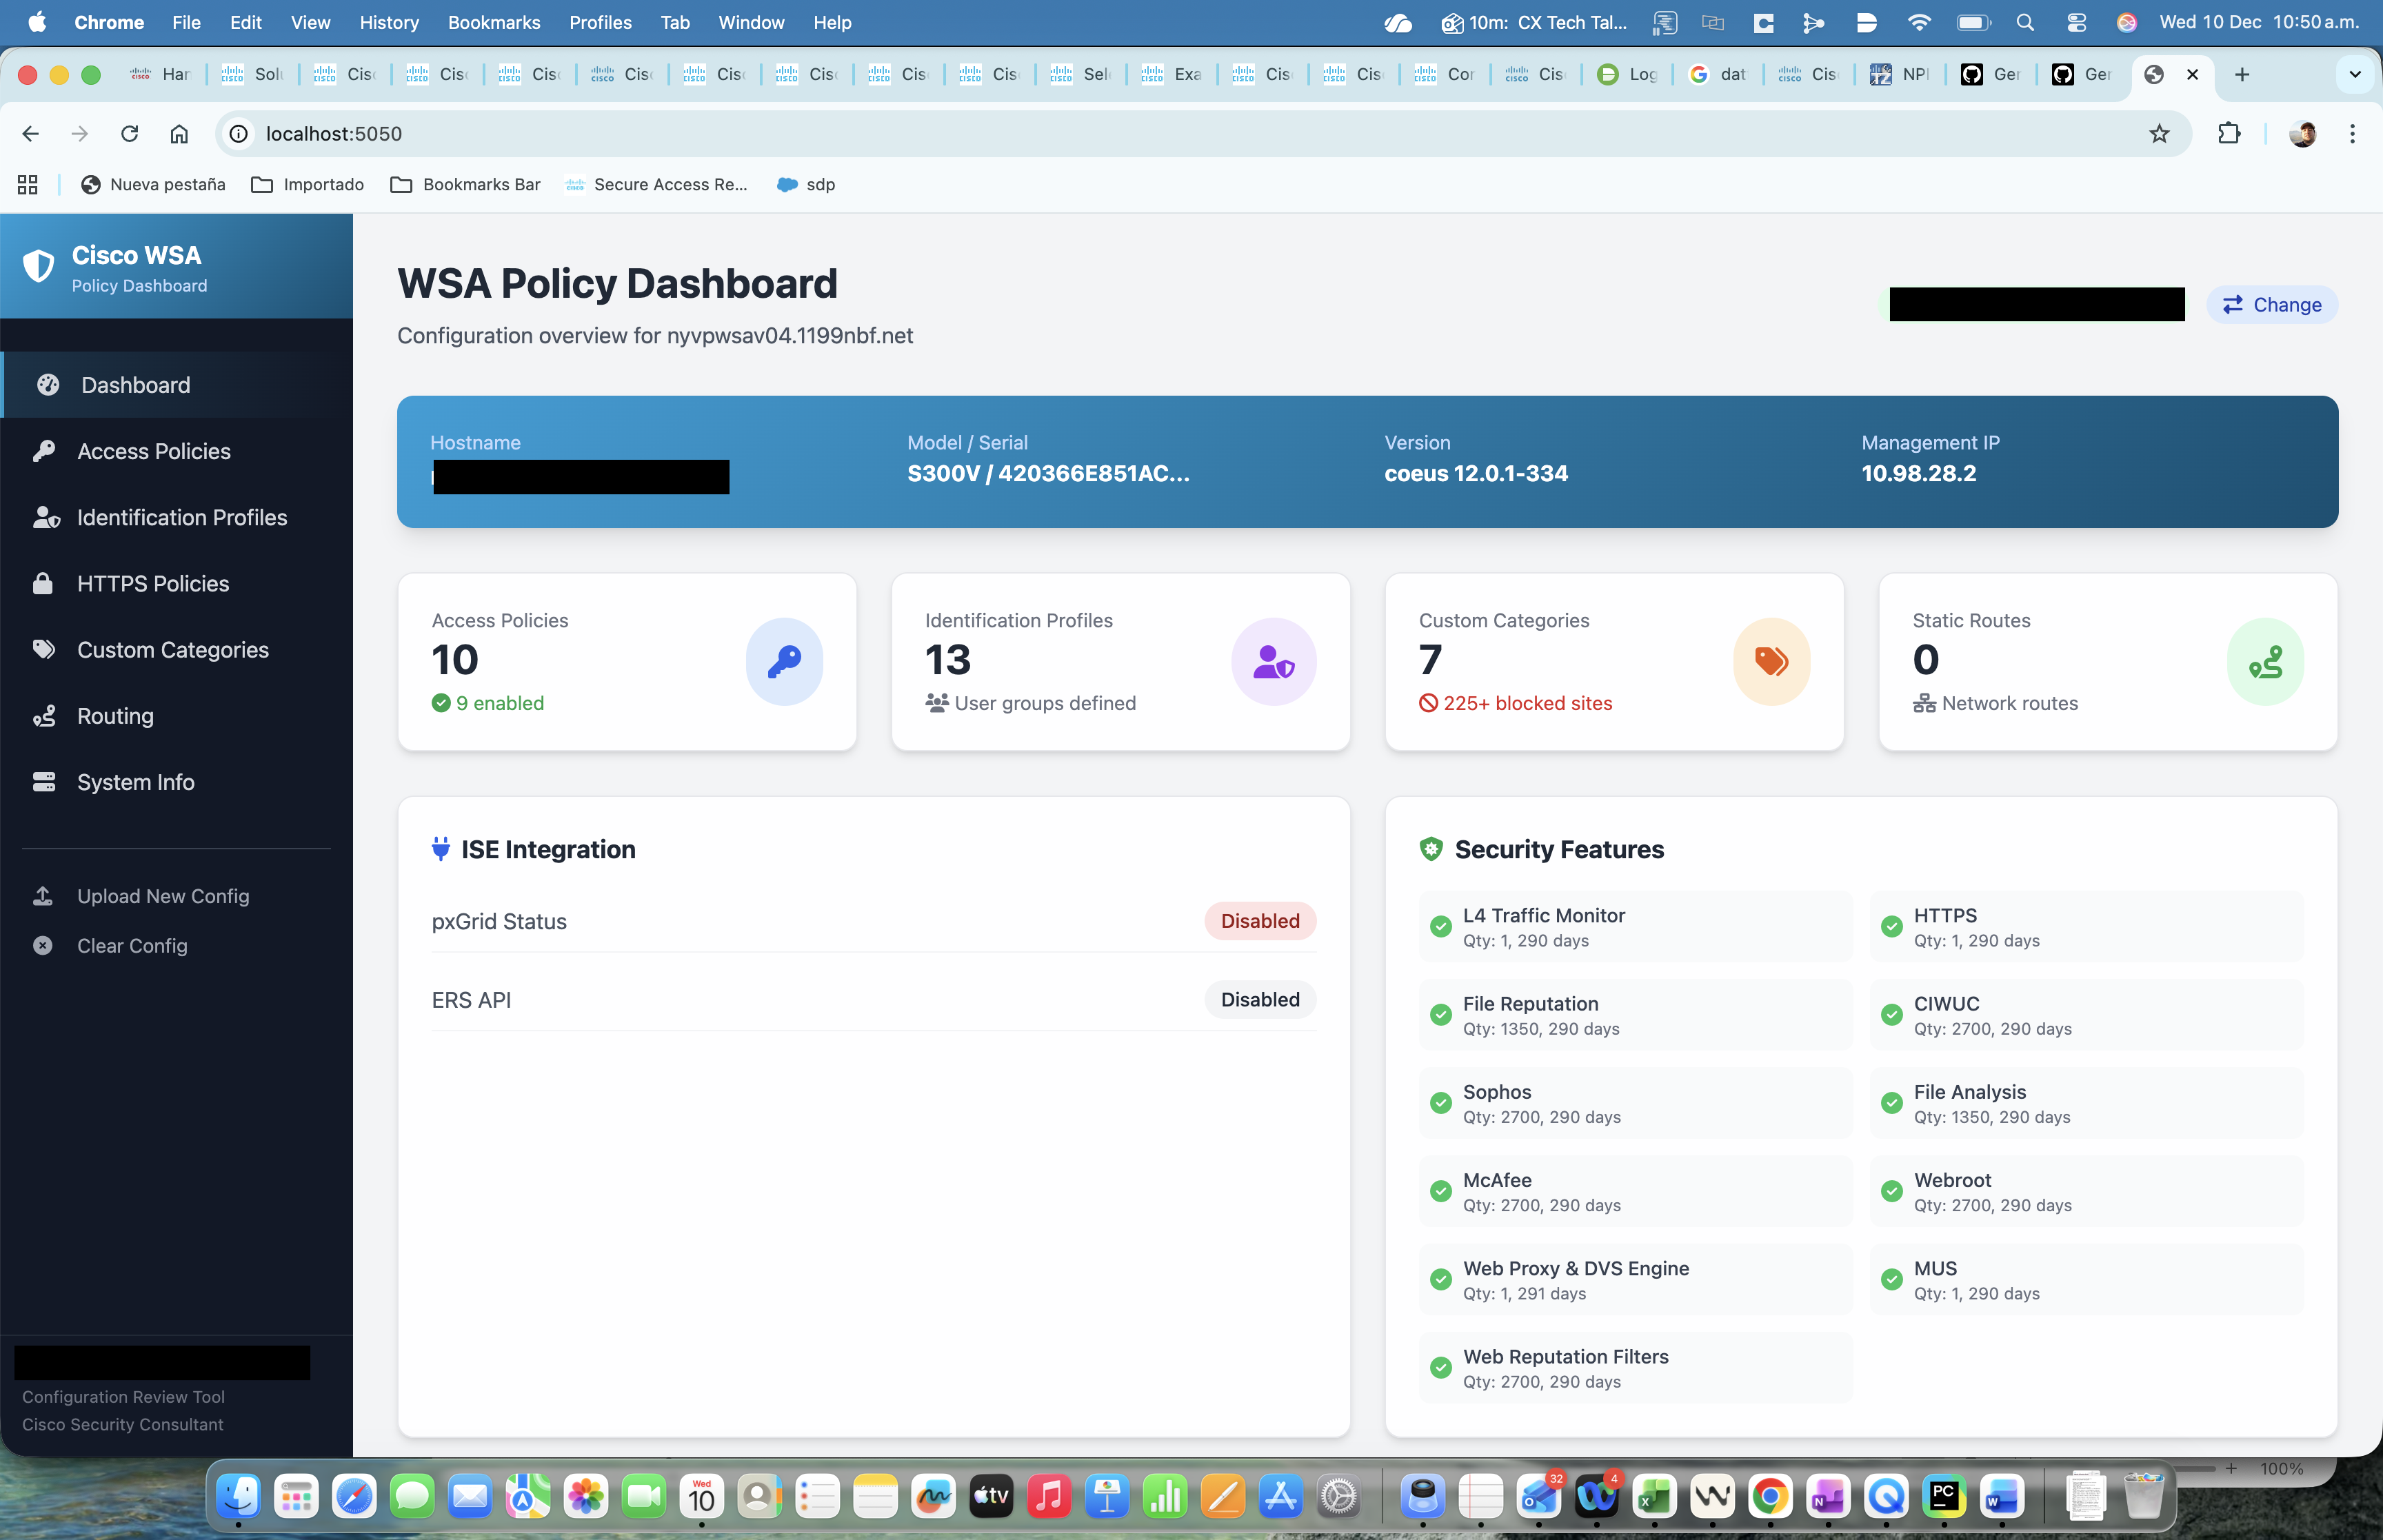
Task: Reload the page with the refresh icon
Action: [129, 133]
